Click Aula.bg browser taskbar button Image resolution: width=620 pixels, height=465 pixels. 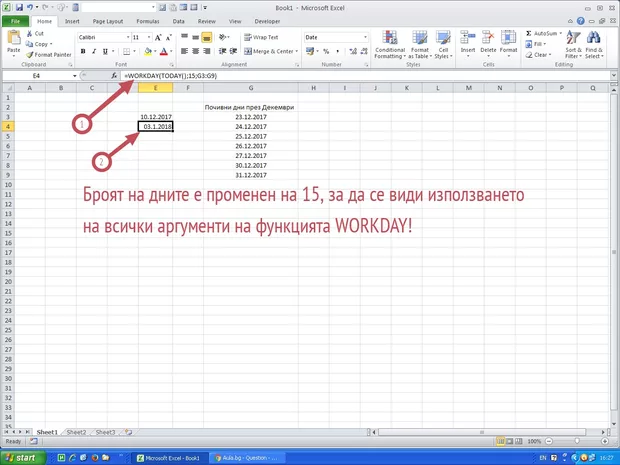click(x=245, y=458)
